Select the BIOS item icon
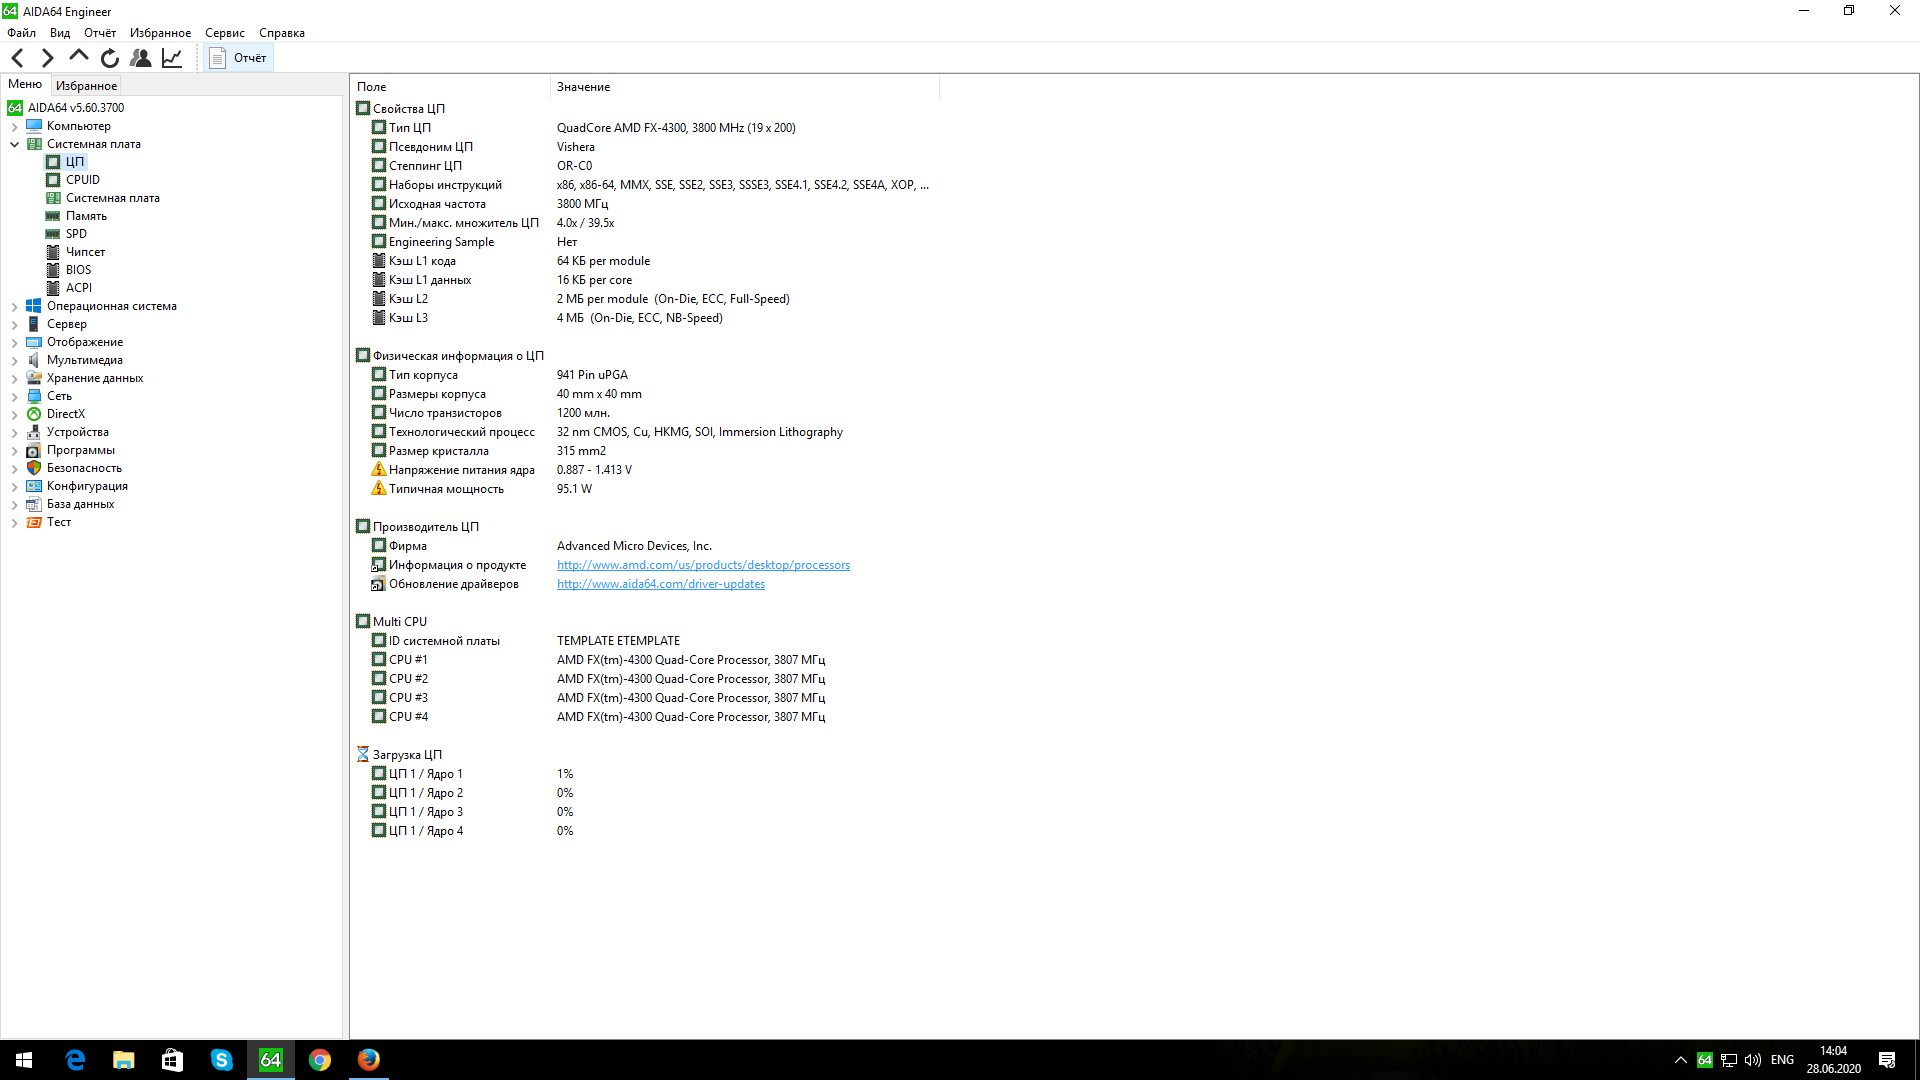1920x1080 pixels. 53,270
